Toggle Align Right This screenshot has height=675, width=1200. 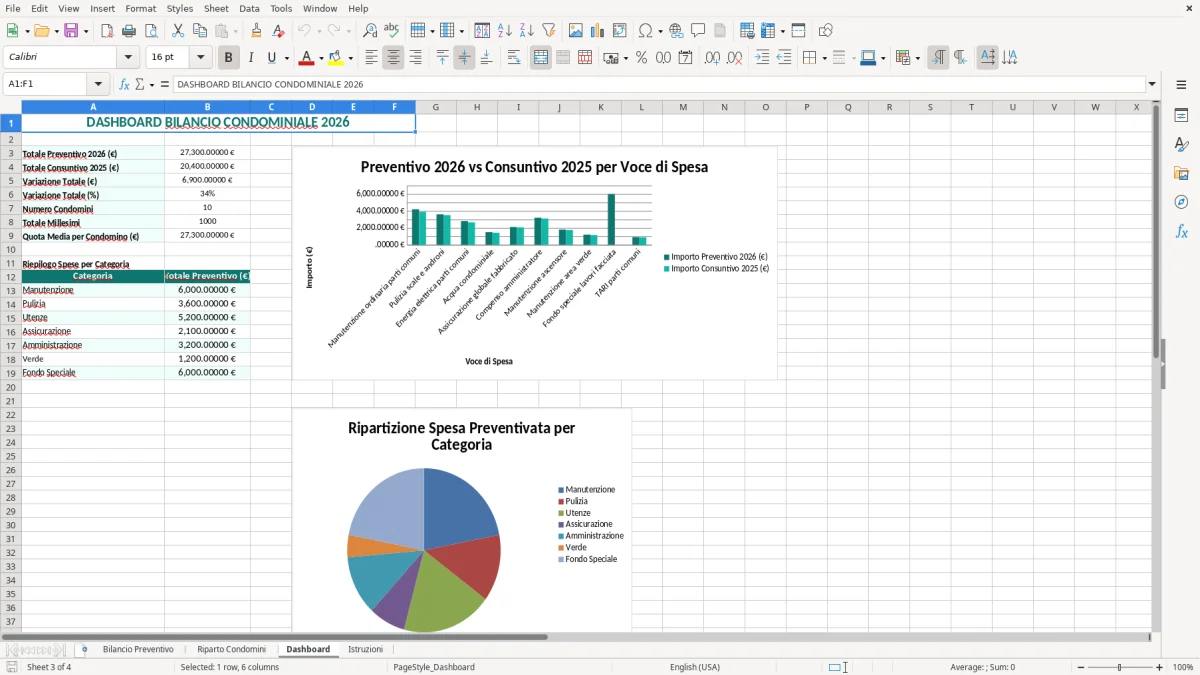tap(415, 58)
